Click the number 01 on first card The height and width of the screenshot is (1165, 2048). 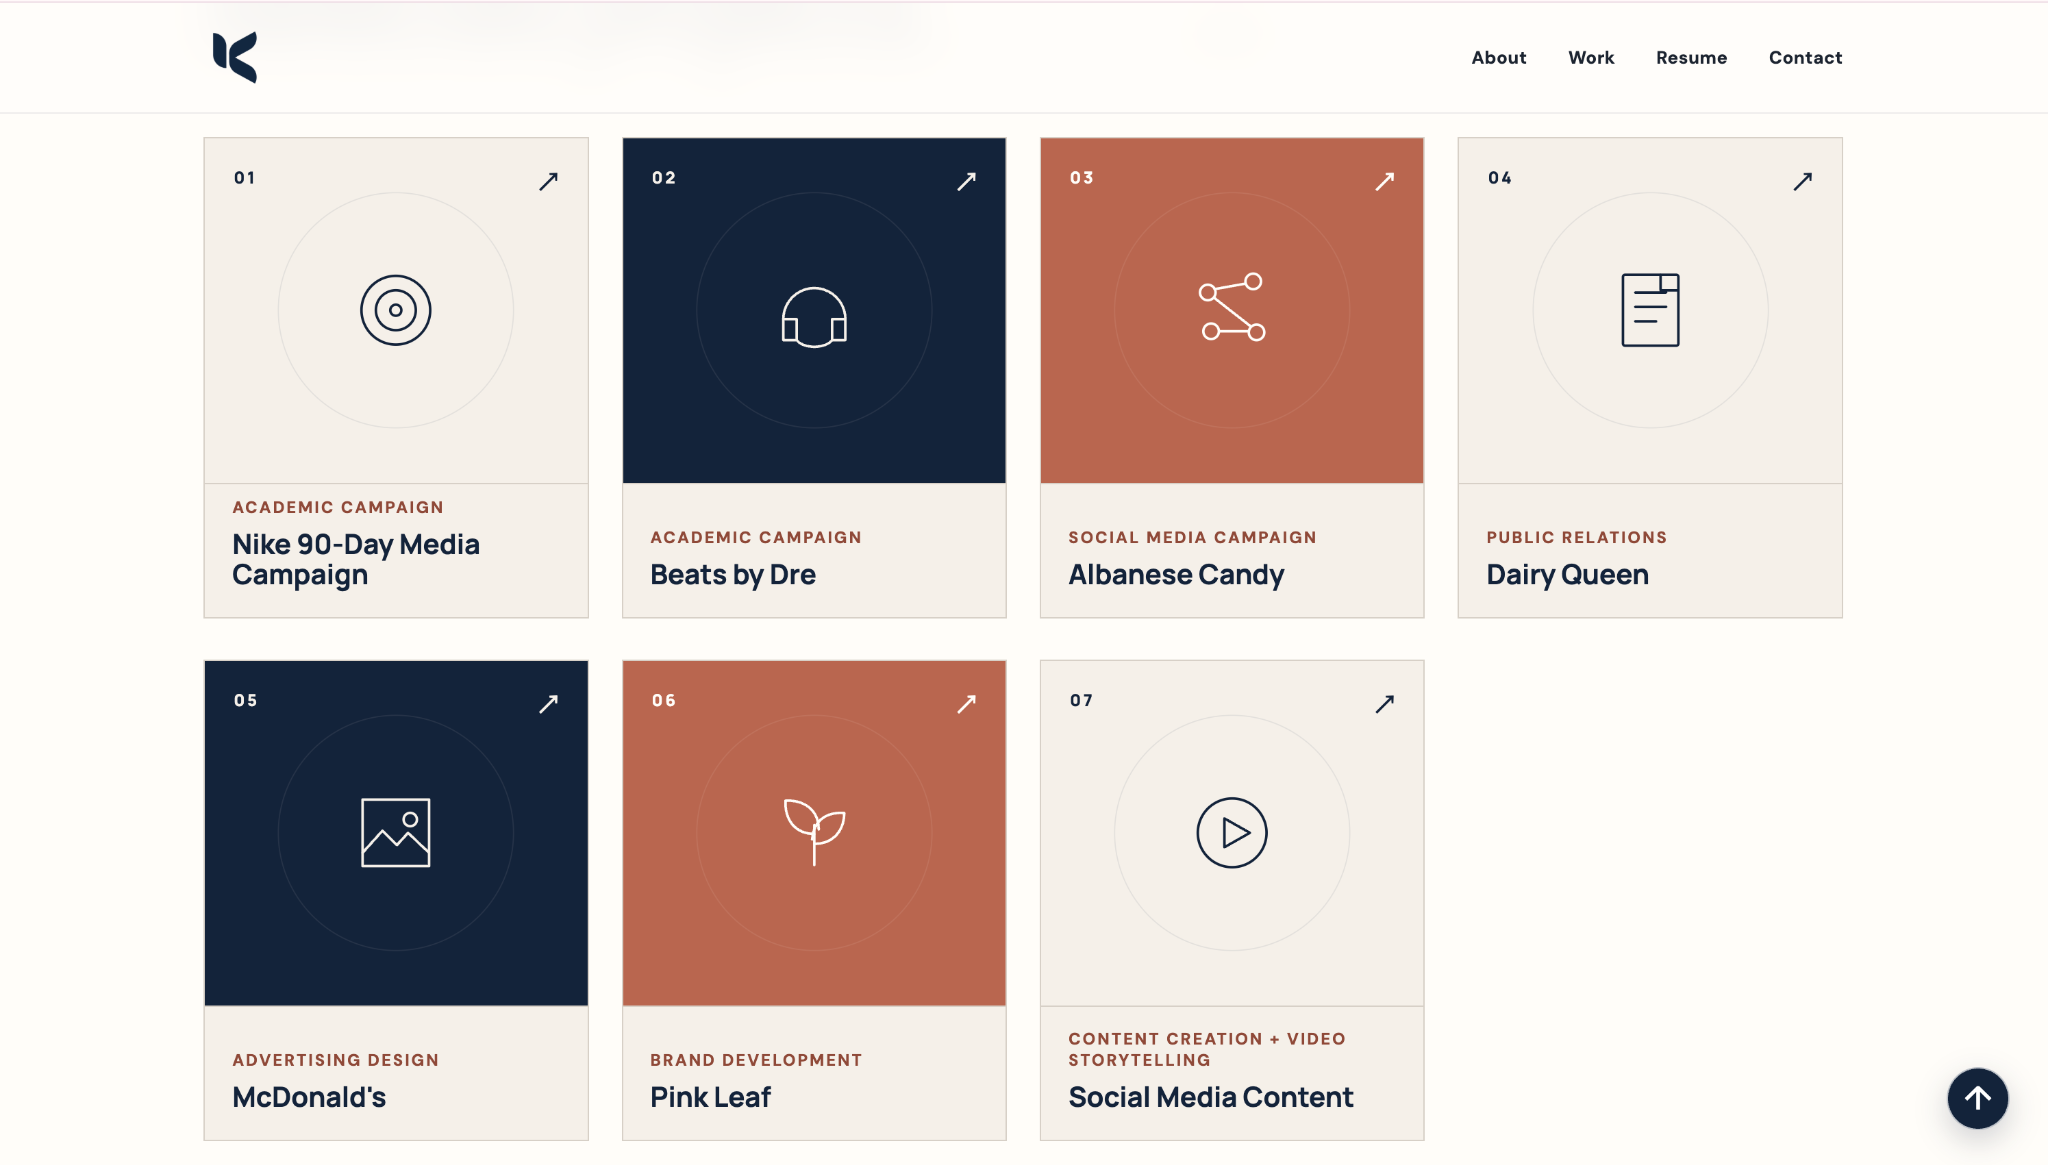(x=245, y=178)
